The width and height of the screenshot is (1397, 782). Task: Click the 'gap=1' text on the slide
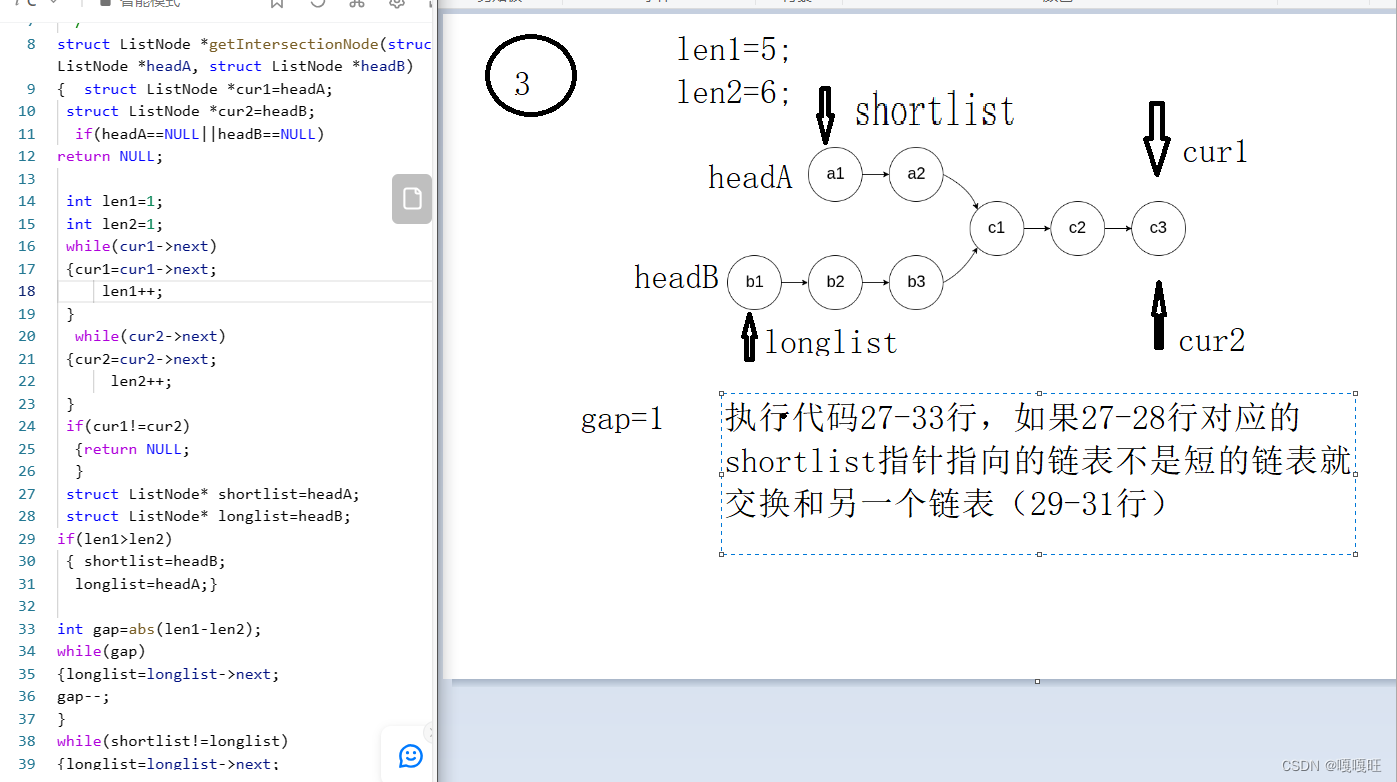[x=621, y=419]
